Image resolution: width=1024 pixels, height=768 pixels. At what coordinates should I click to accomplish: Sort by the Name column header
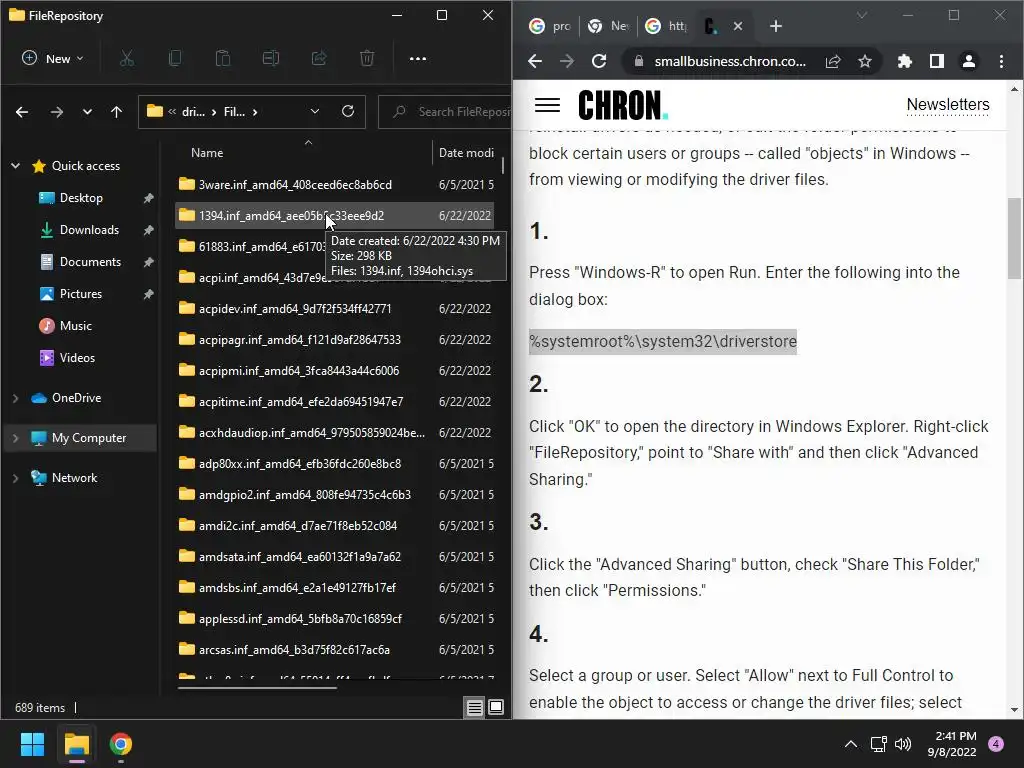tap(207, 153)
